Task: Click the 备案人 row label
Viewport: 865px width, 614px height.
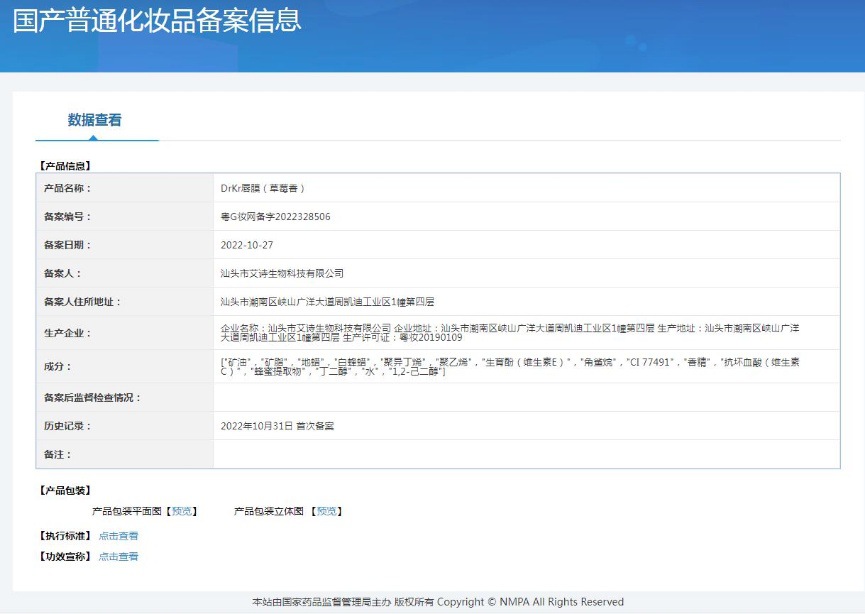Action: coord(62,274)
